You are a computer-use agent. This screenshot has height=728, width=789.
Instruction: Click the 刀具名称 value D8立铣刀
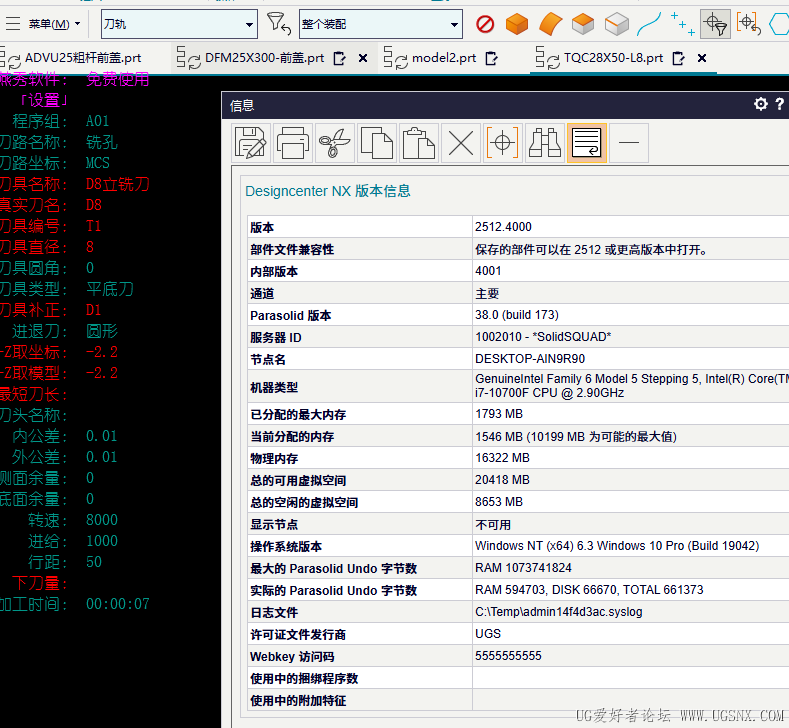click(117, 184)
